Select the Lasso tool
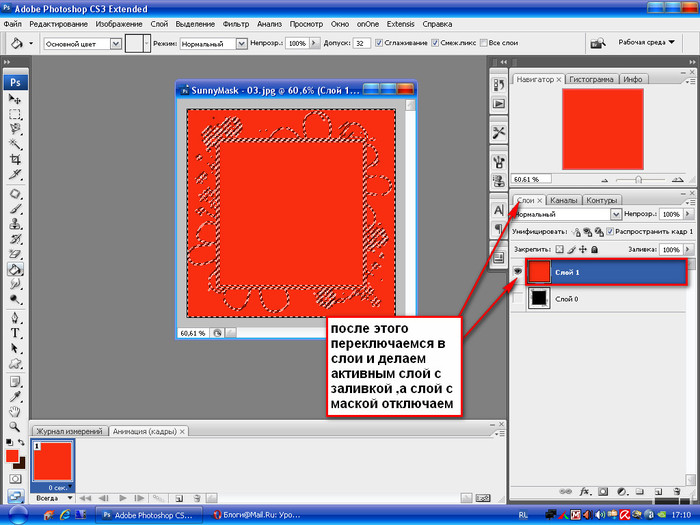 (x=15, y=129)
